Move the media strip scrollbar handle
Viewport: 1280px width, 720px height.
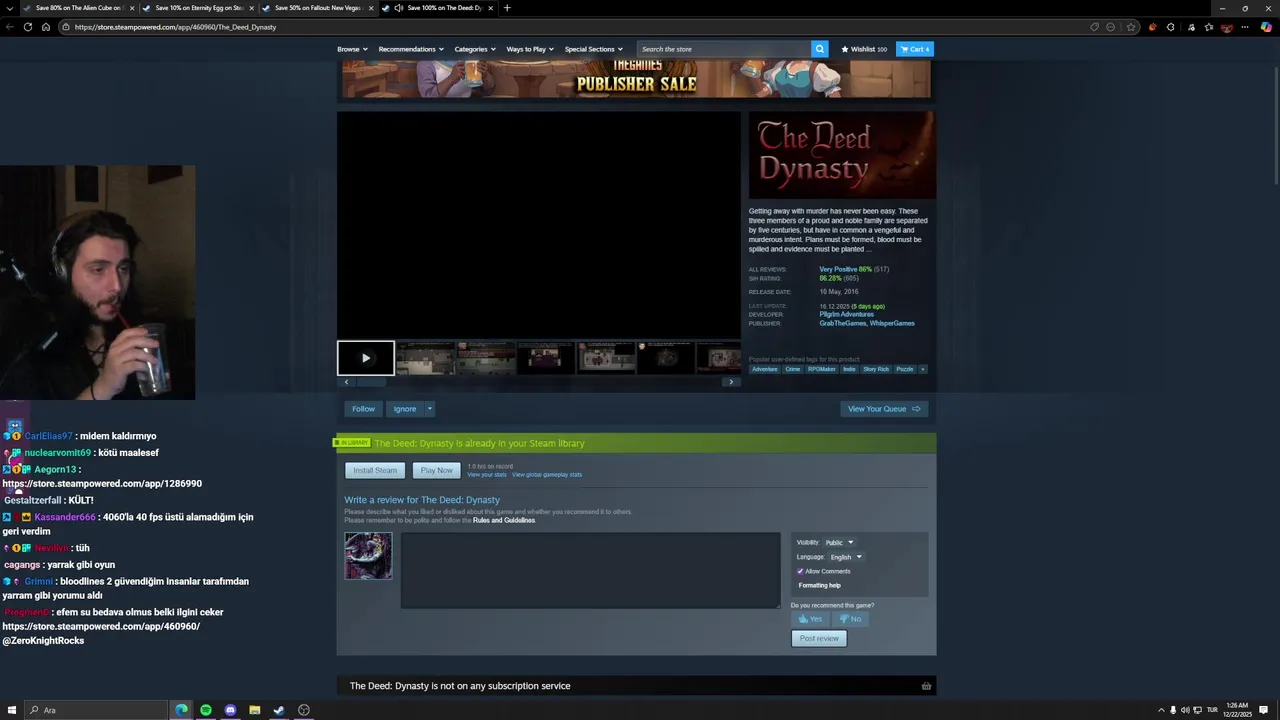(x=371, y=382)
